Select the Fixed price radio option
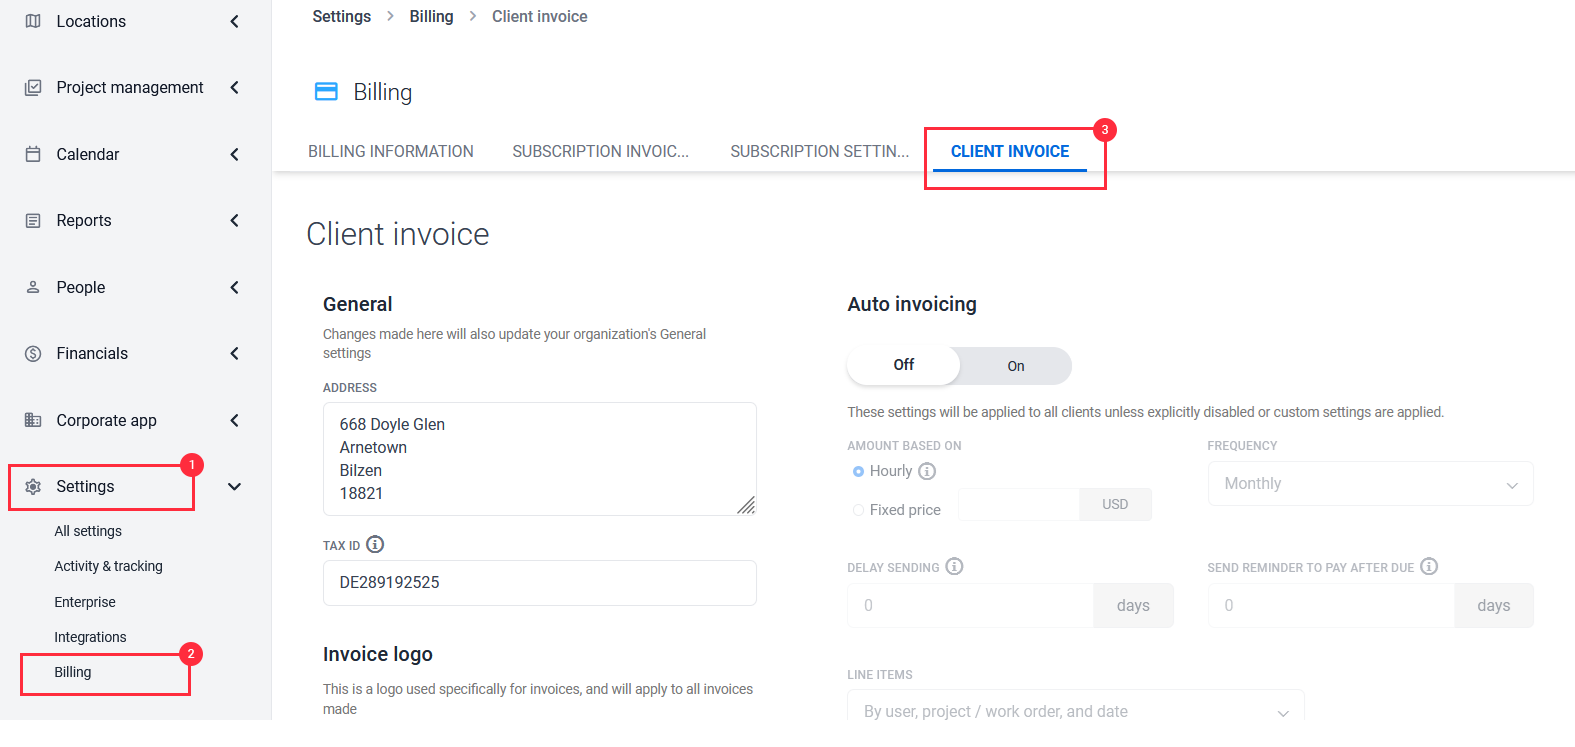This screenshot has height=747, width=1575. (x=858, y=510)
